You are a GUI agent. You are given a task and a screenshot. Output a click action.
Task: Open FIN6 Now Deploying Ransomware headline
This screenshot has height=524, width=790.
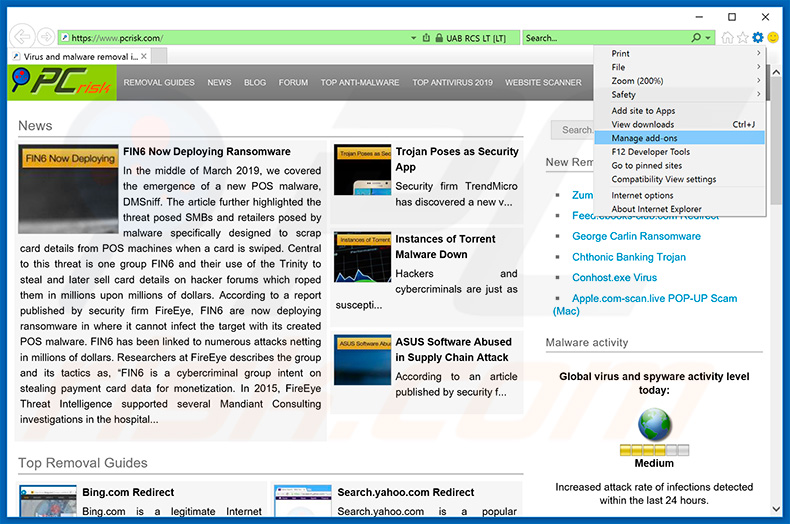coord(207,151)
